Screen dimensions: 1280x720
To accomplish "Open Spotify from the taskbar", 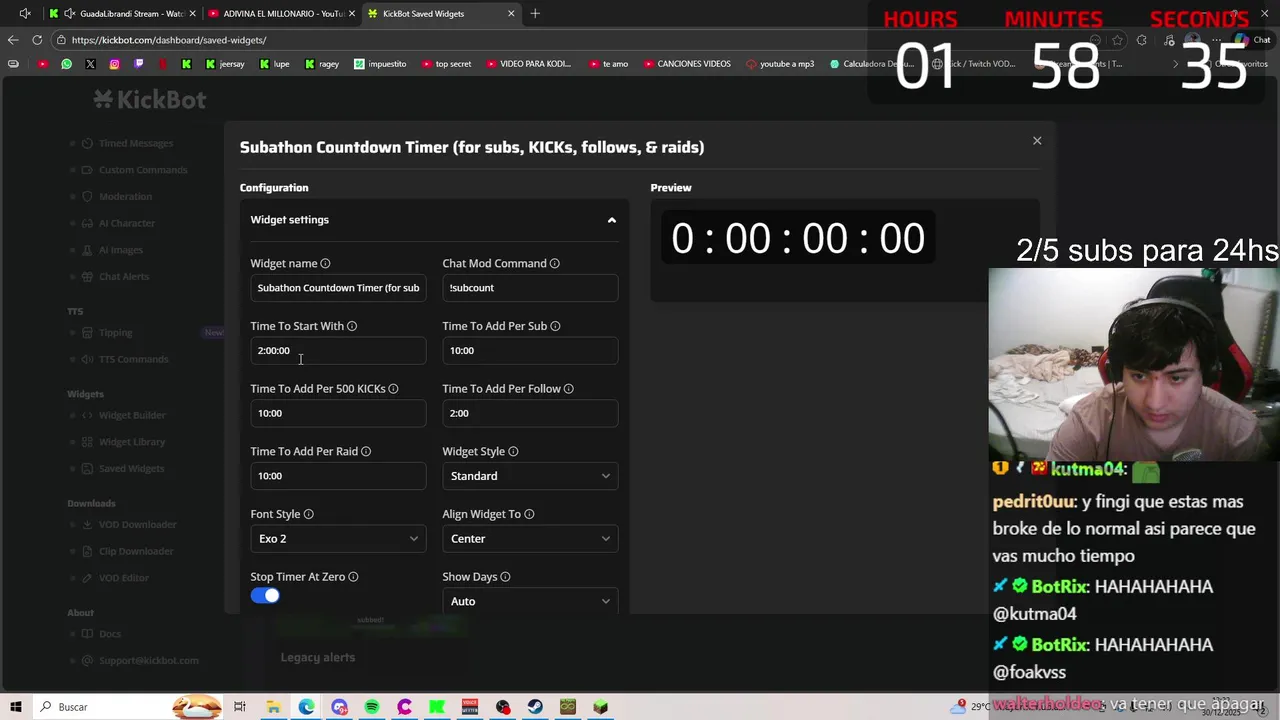I will tap(371, 707).
